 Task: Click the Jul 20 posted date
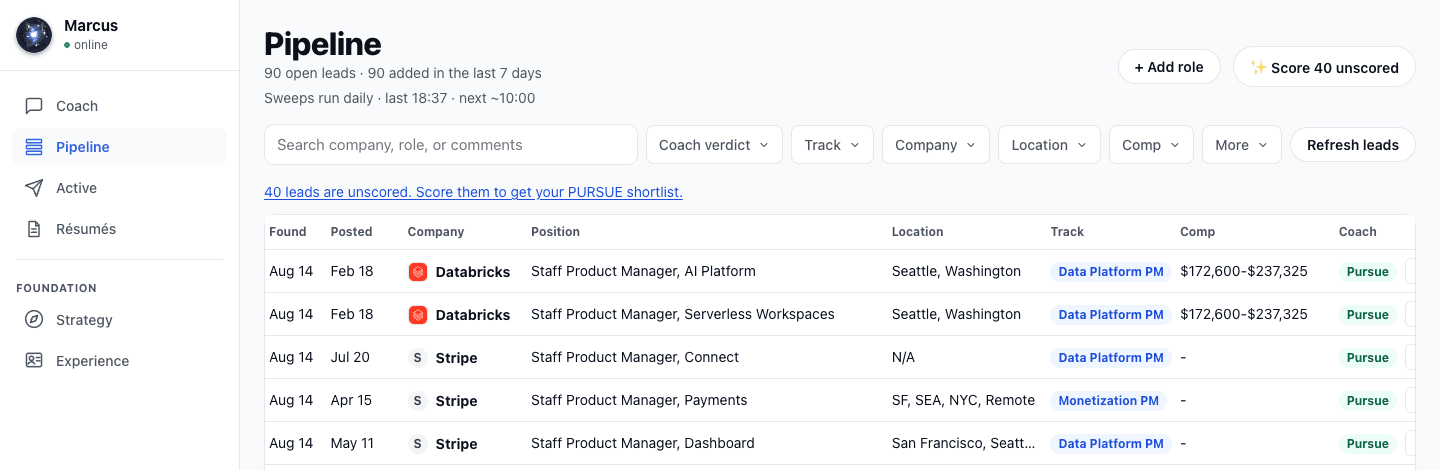tap(350, 357)
